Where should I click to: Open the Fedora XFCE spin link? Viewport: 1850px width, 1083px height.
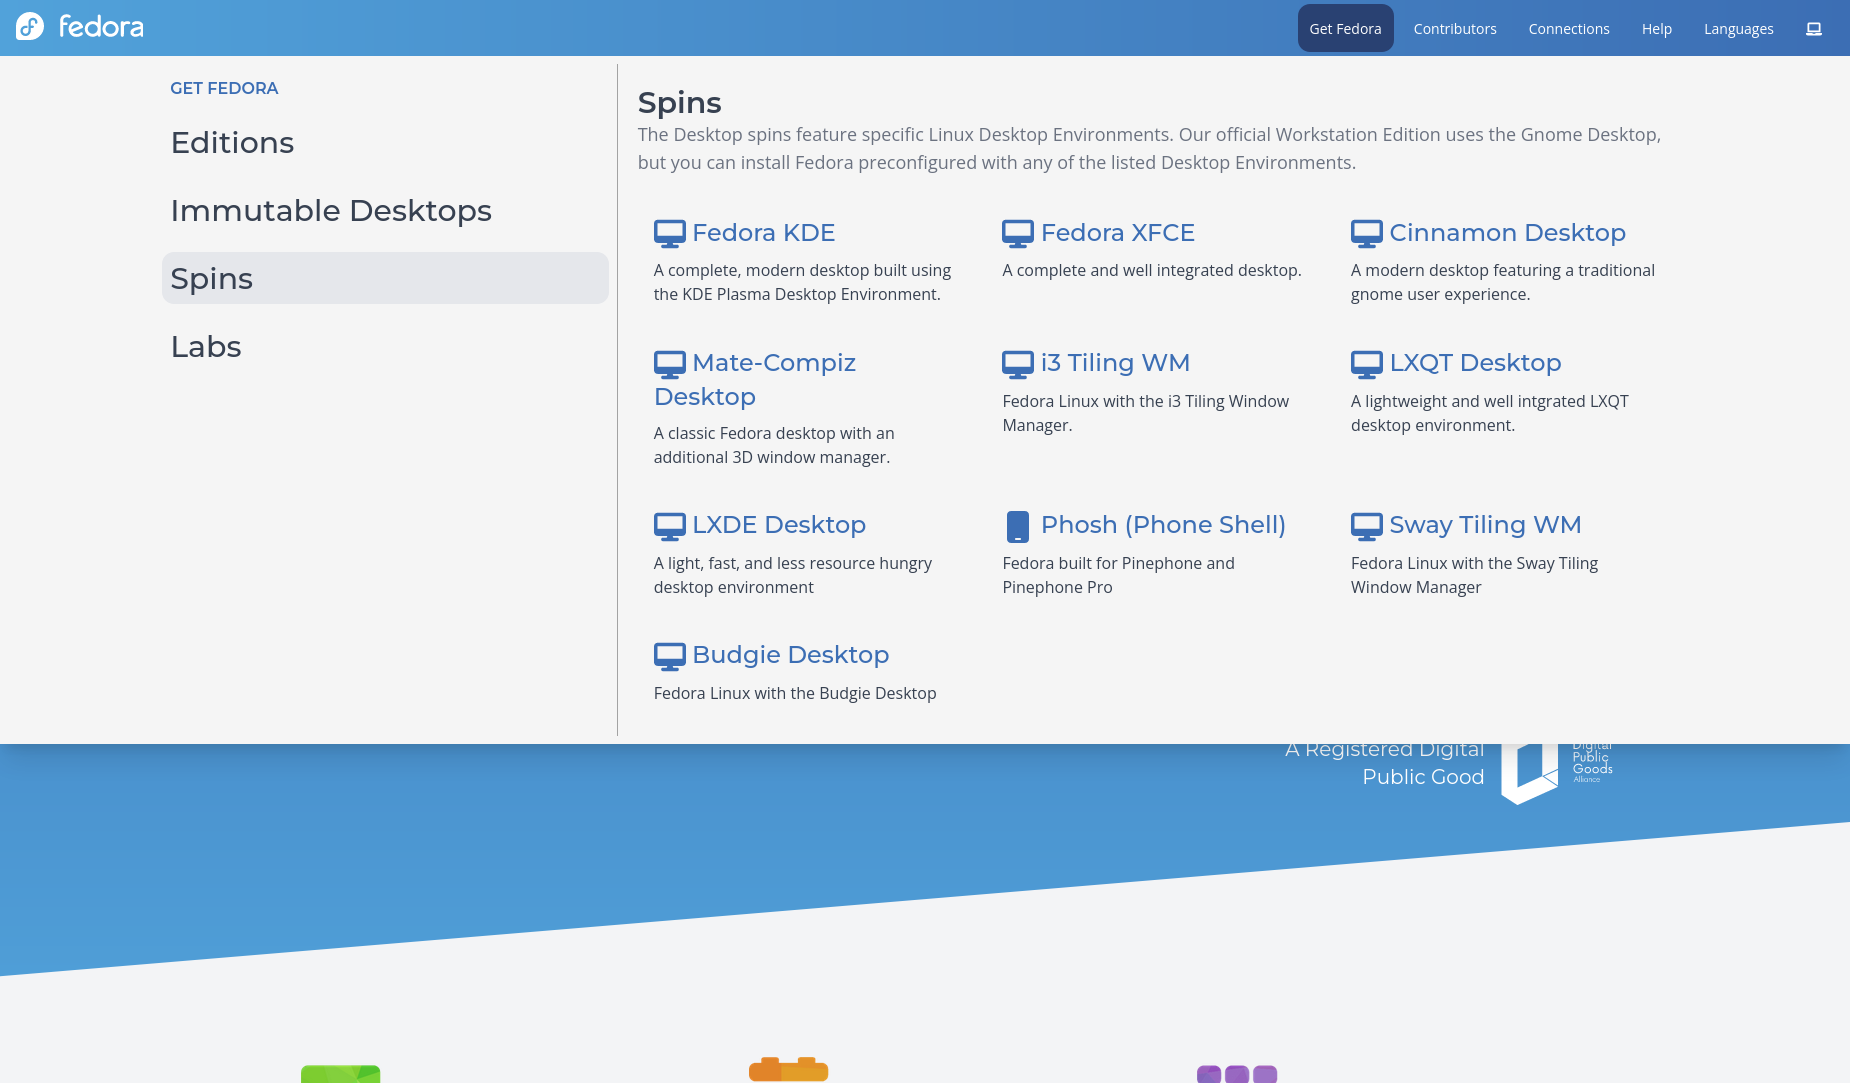[1118, 233]
